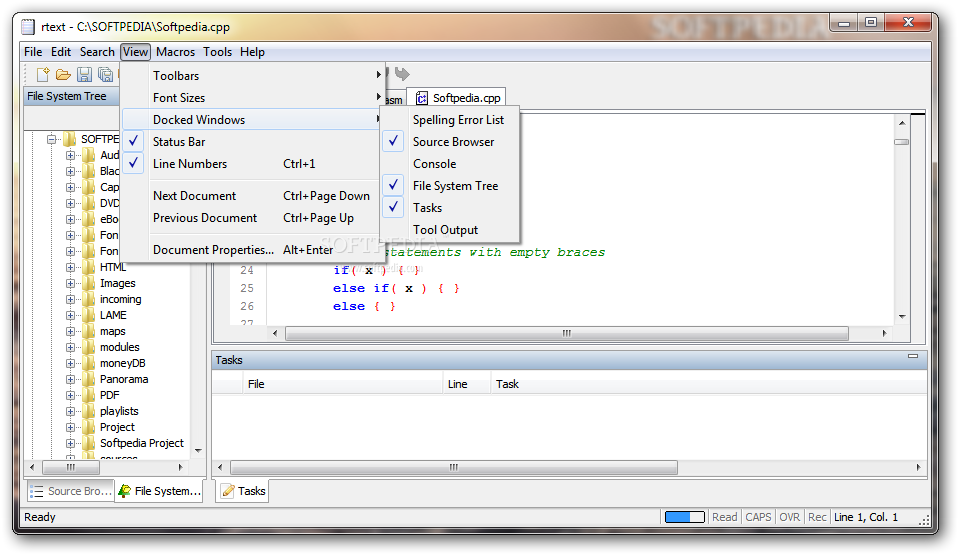Click the OVR status bar indicator
The width and height of the screenshot is (959, 555).
[789, 517]
